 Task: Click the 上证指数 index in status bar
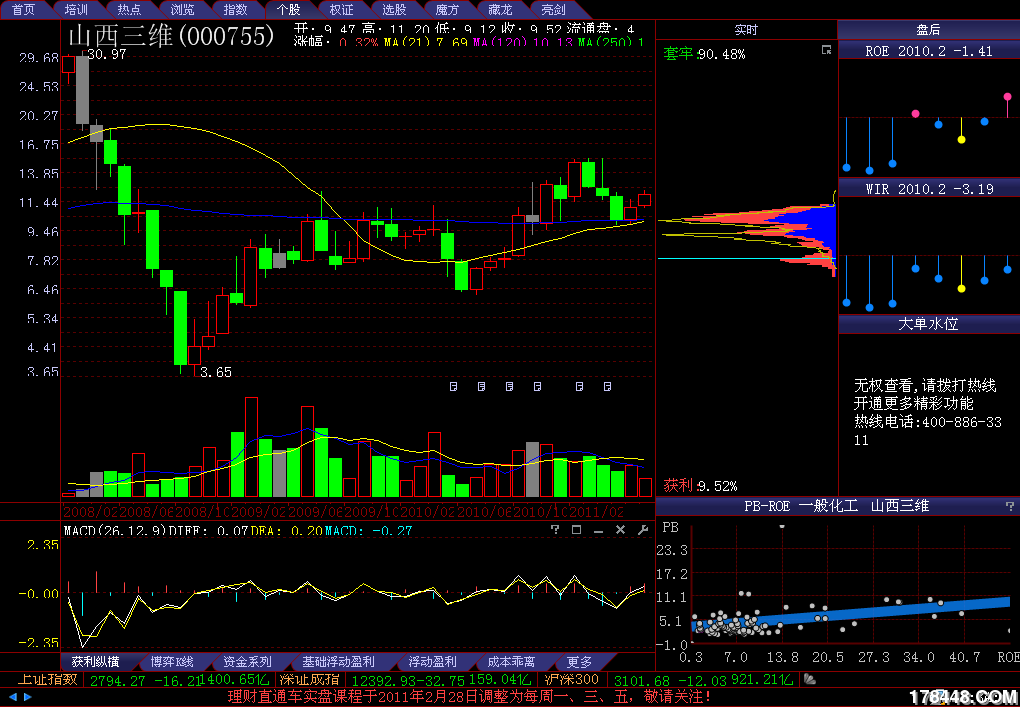48,680
